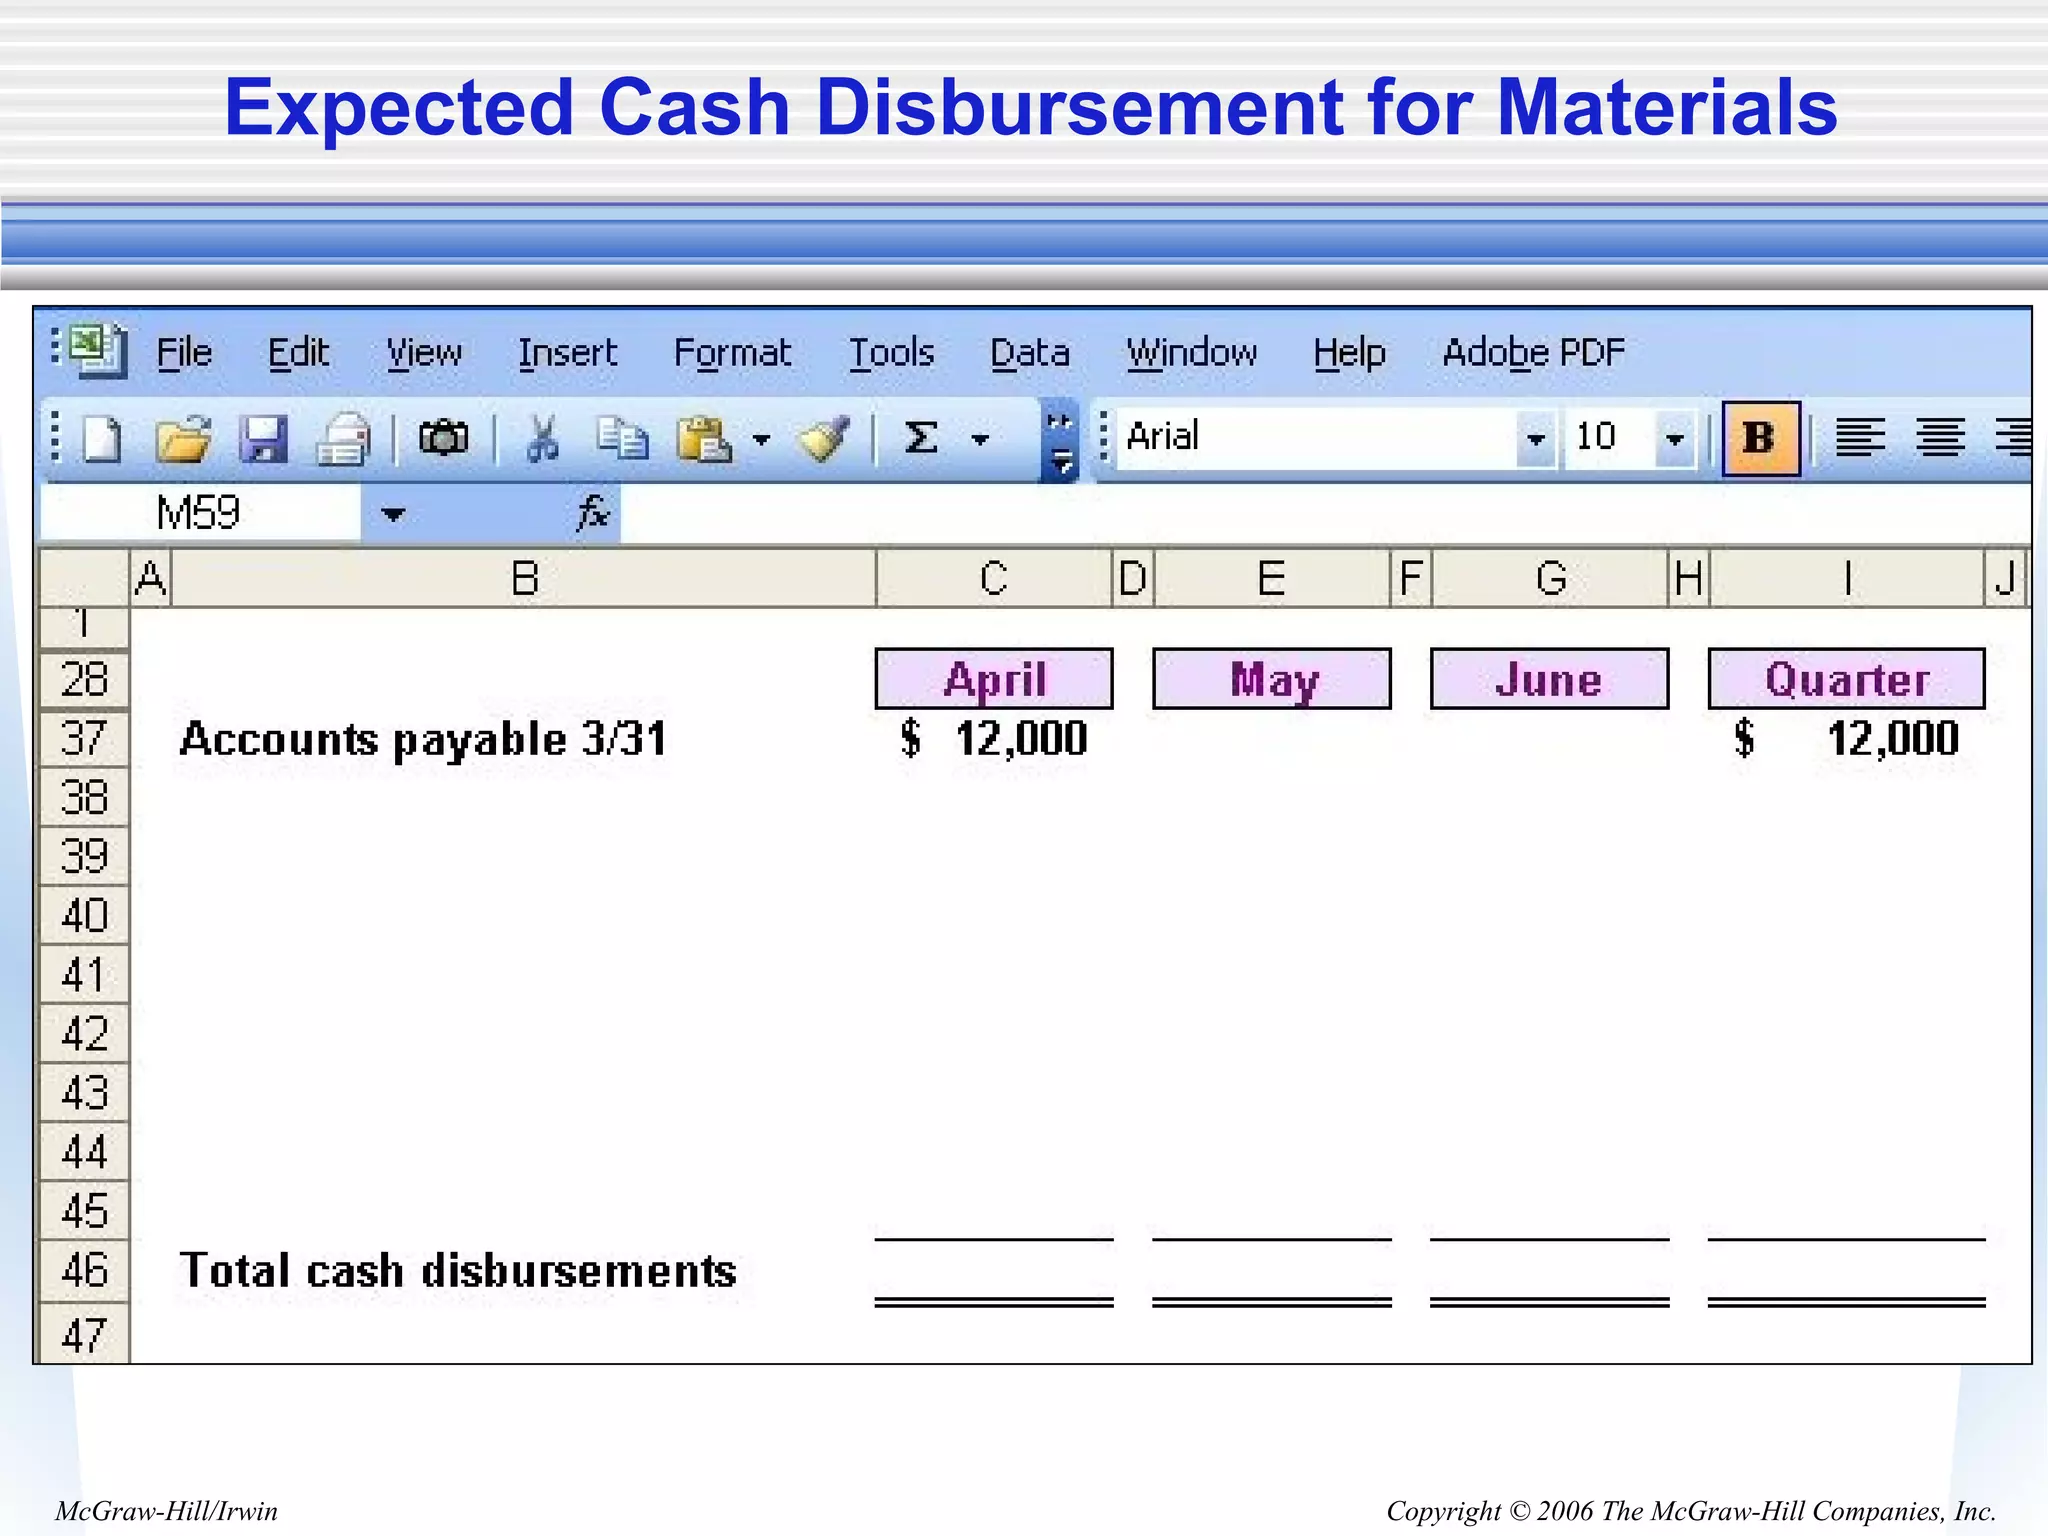This screenshot has height=1536, width=2048.
Task: Click the May column heading cell
Action: click(x=1272, y=680)
